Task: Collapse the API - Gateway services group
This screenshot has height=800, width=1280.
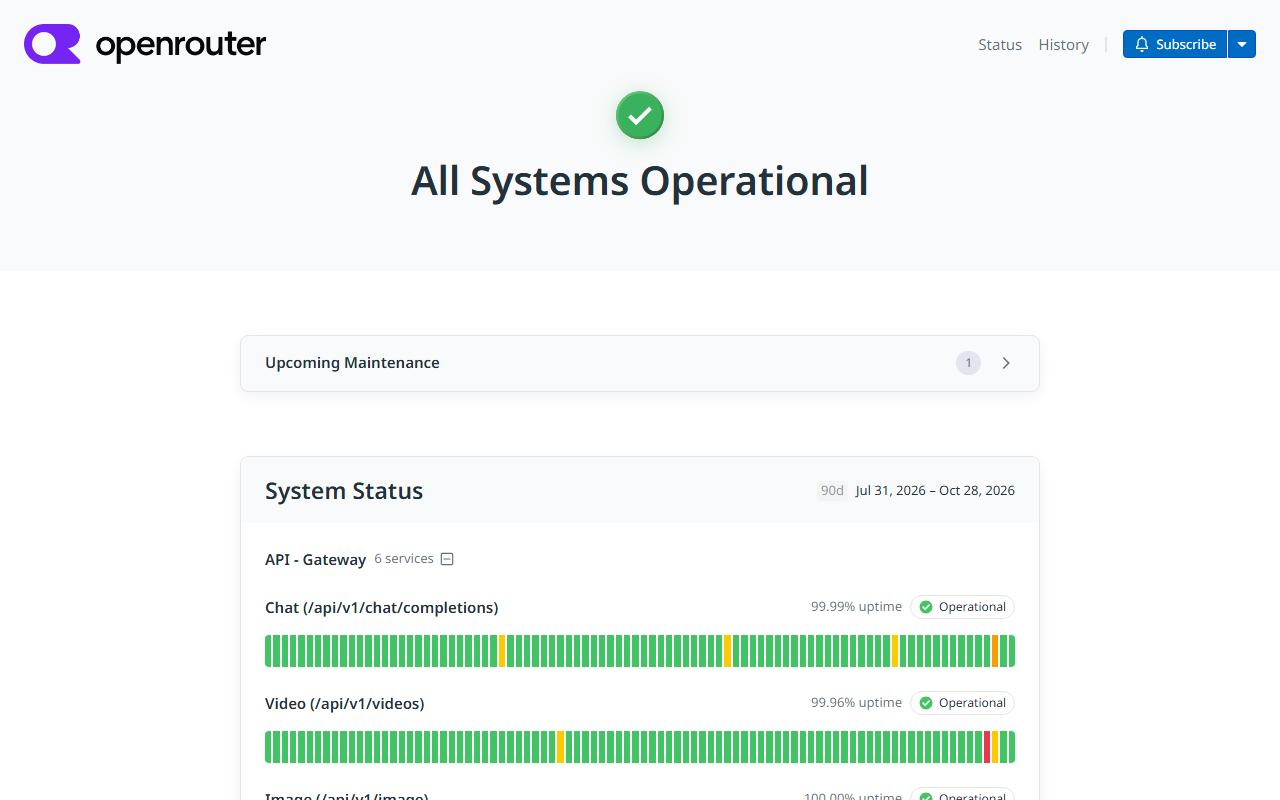Action: click(x=447, y=559)
